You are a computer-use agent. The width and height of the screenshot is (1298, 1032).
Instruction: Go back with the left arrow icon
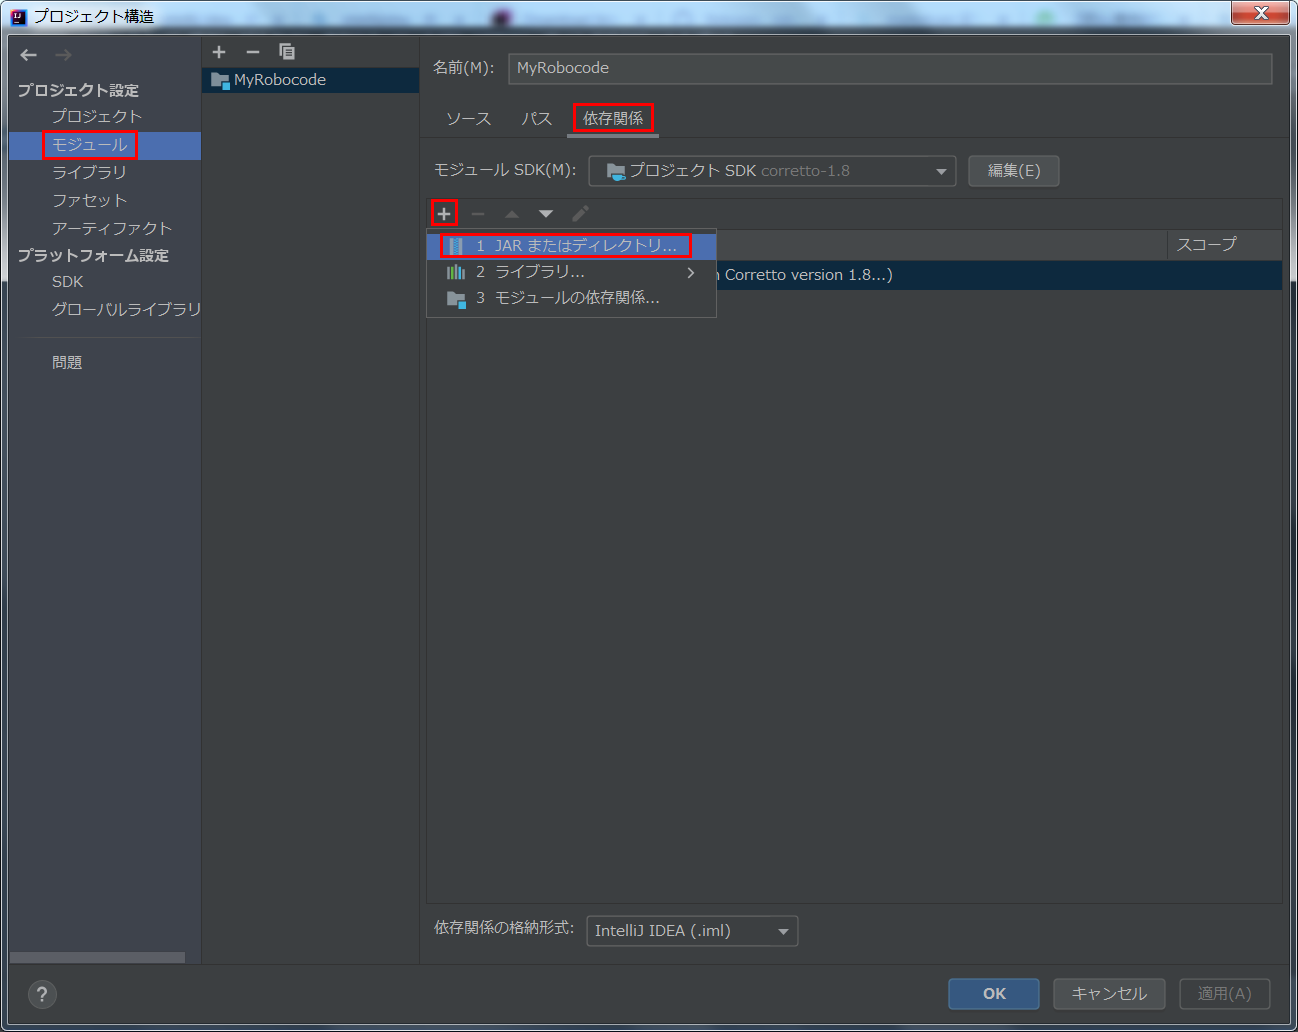click(28, 55)
